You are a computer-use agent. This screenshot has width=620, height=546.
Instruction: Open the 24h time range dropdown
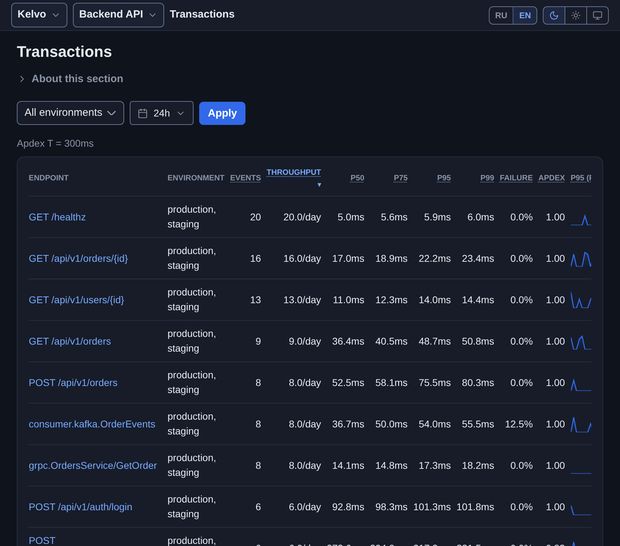(x=161, y=113)
